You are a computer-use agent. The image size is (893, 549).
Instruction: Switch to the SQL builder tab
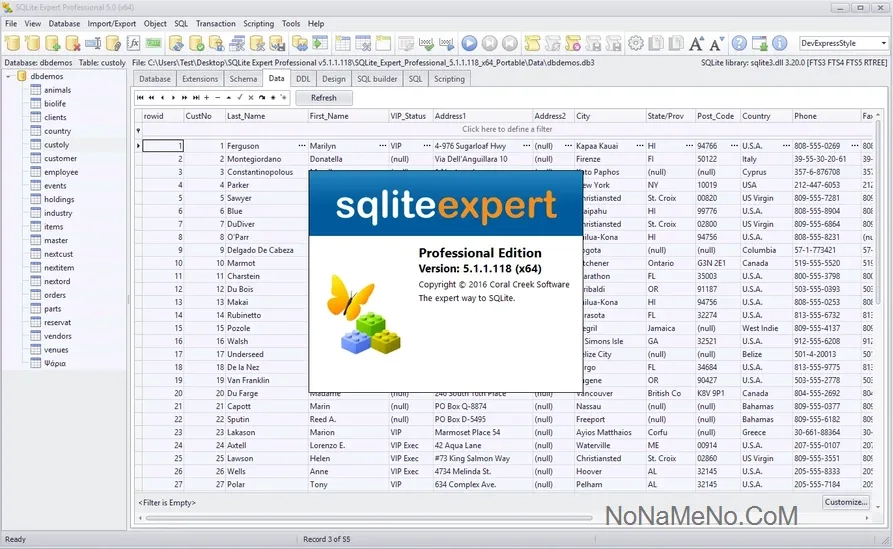point(376,79)
